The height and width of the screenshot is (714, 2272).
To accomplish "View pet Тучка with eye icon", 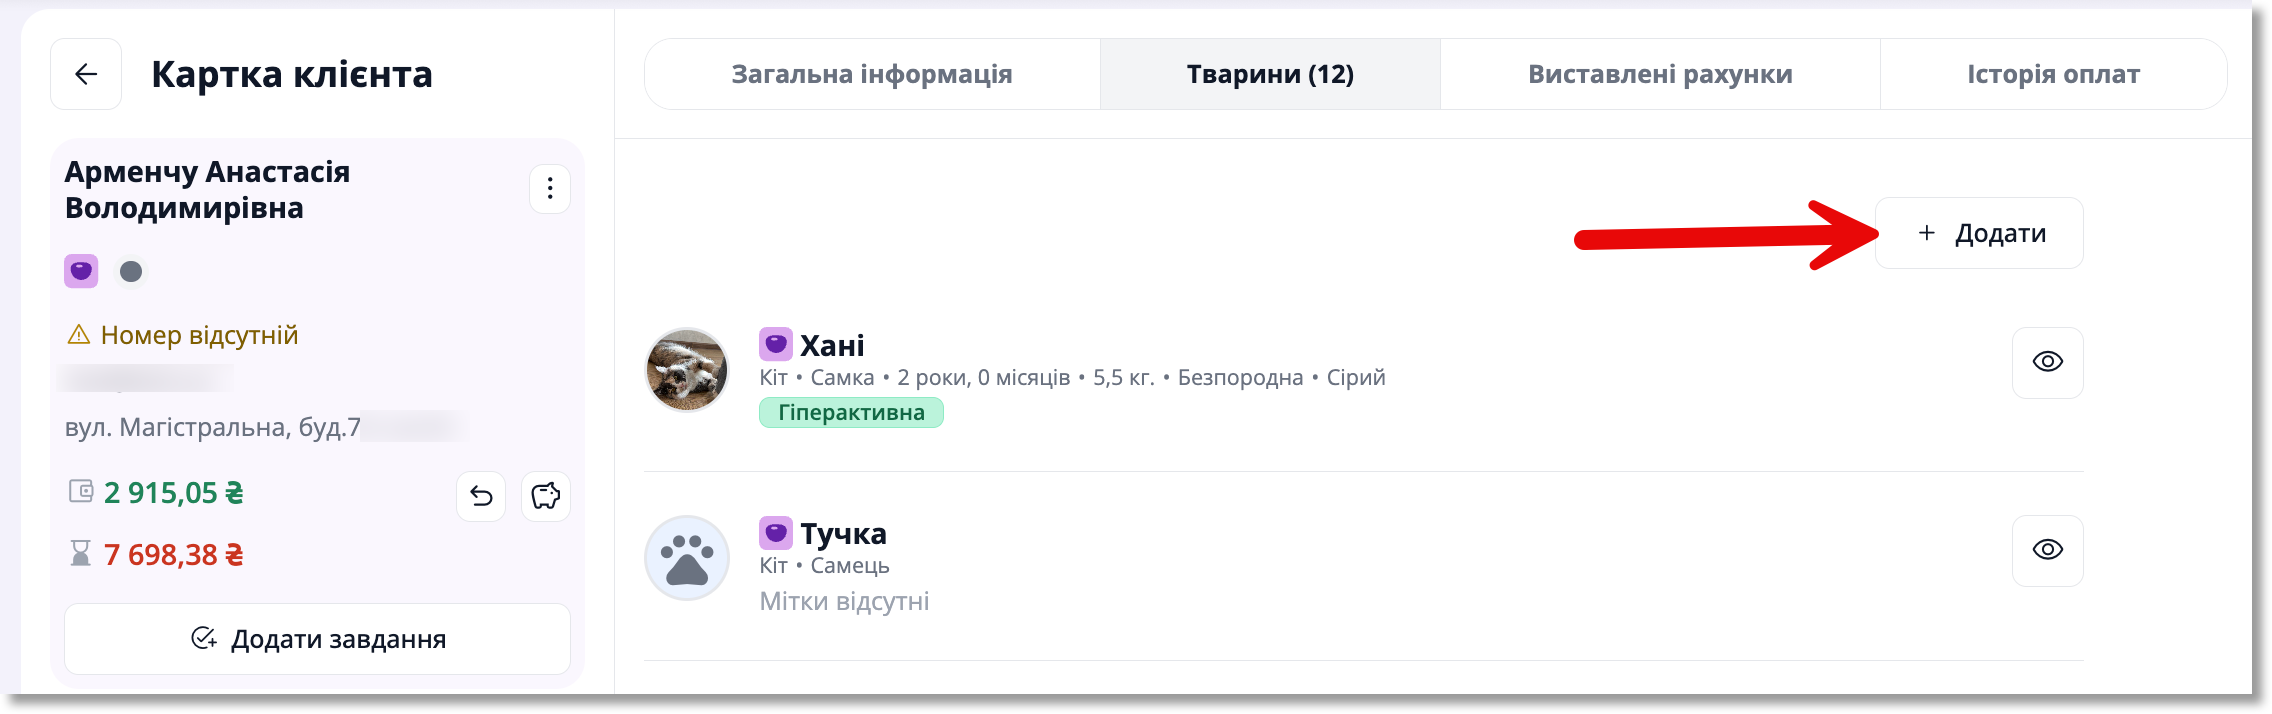I will point(2048,550).
